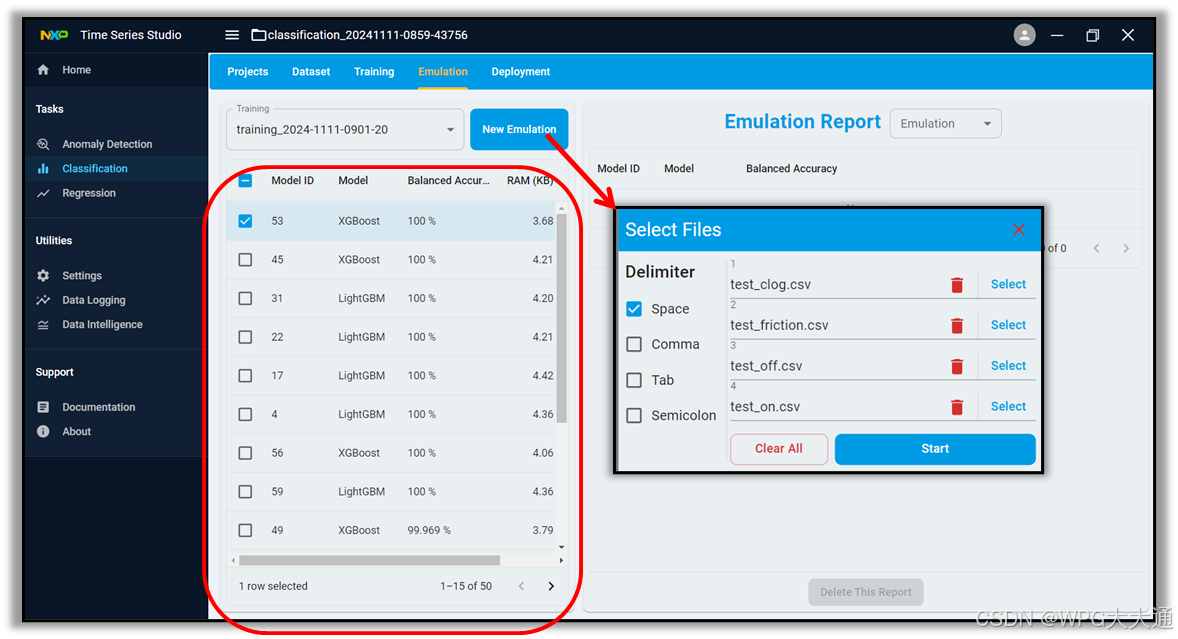Go to previous page of model list
1178x639 pixels.
click(521, 586)
